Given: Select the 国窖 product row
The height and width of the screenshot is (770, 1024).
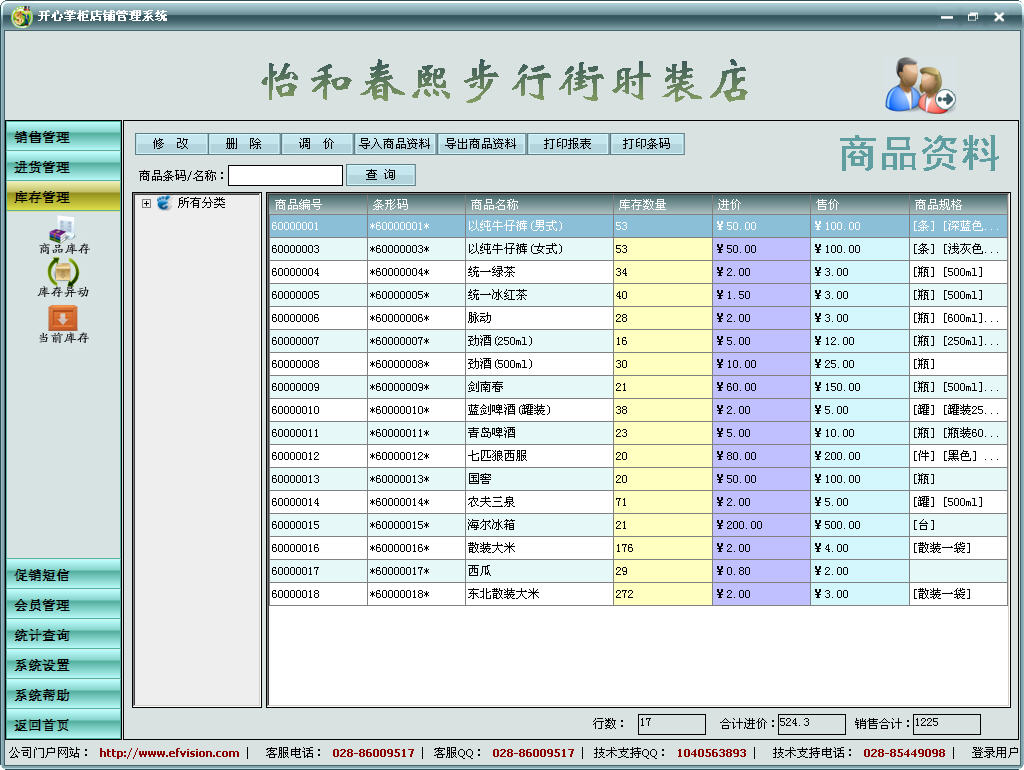Looking at the screenshot, I should tap(638, 479).
